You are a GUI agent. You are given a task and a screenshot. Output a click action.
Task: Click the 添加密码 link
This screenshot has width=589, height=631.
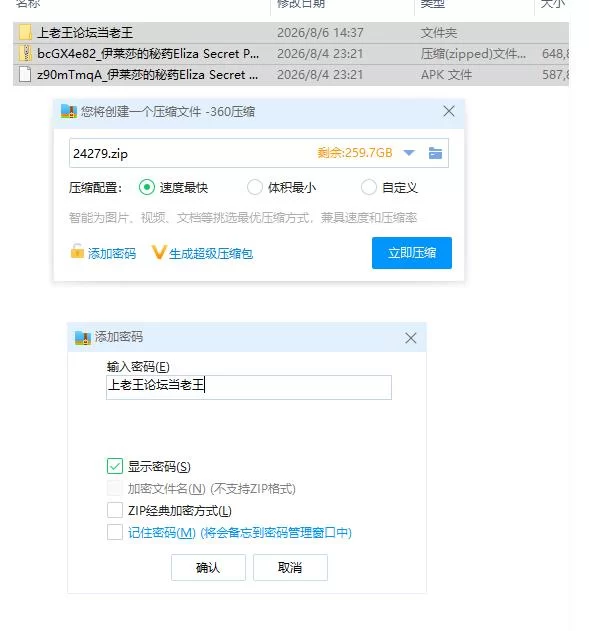[x=112, y=254]
